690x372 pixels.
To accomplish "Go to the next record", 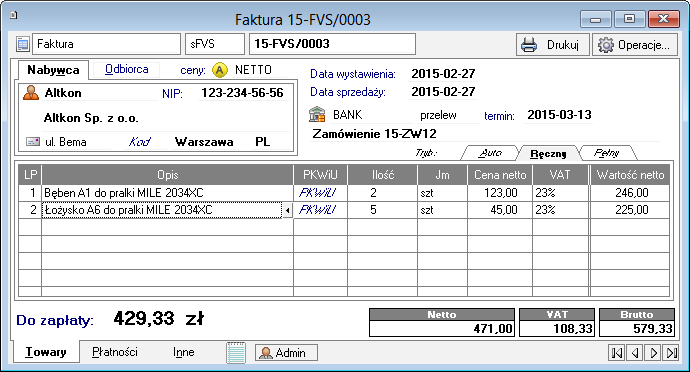I will pos(653,353).
